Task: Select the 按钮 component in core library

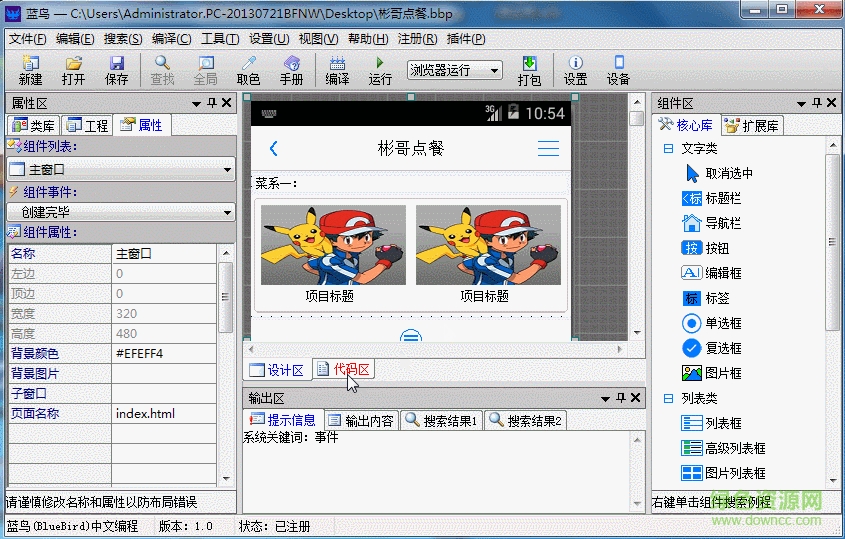Action: [x=714, y=248]
